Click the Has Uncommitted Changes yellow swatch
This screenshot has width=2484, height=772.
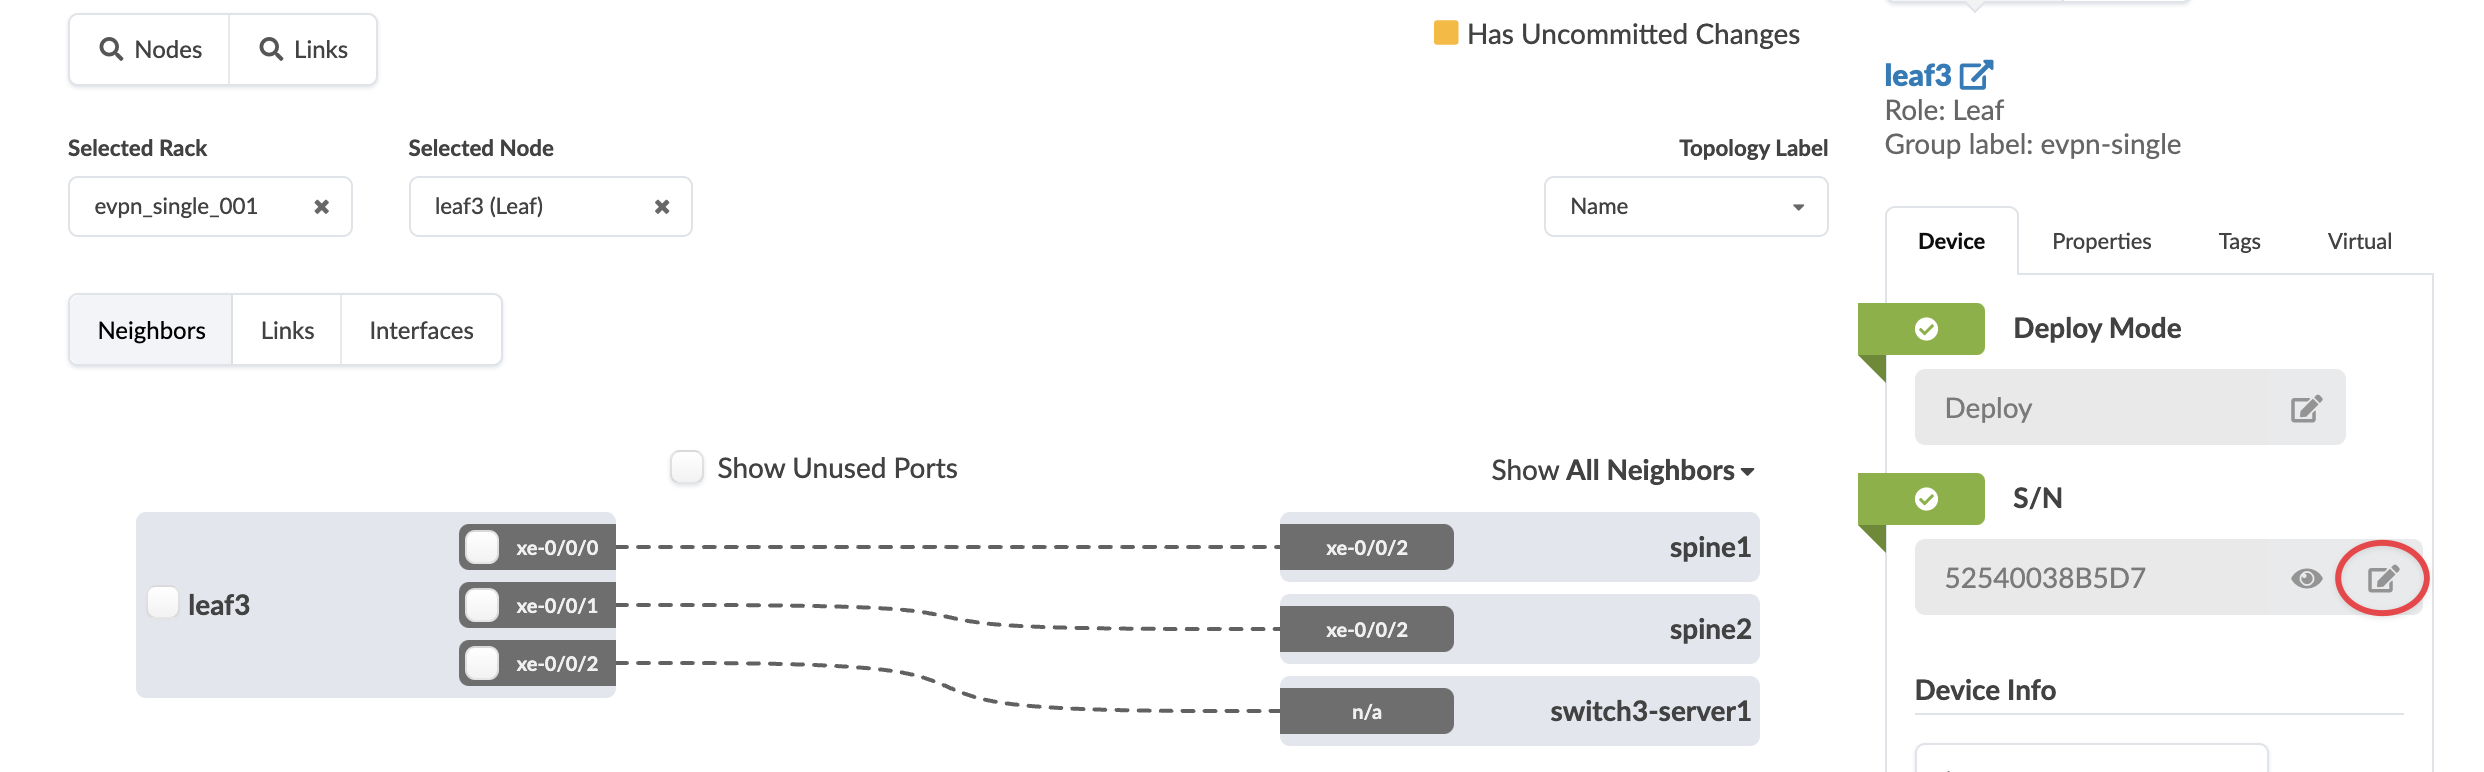1445,33
